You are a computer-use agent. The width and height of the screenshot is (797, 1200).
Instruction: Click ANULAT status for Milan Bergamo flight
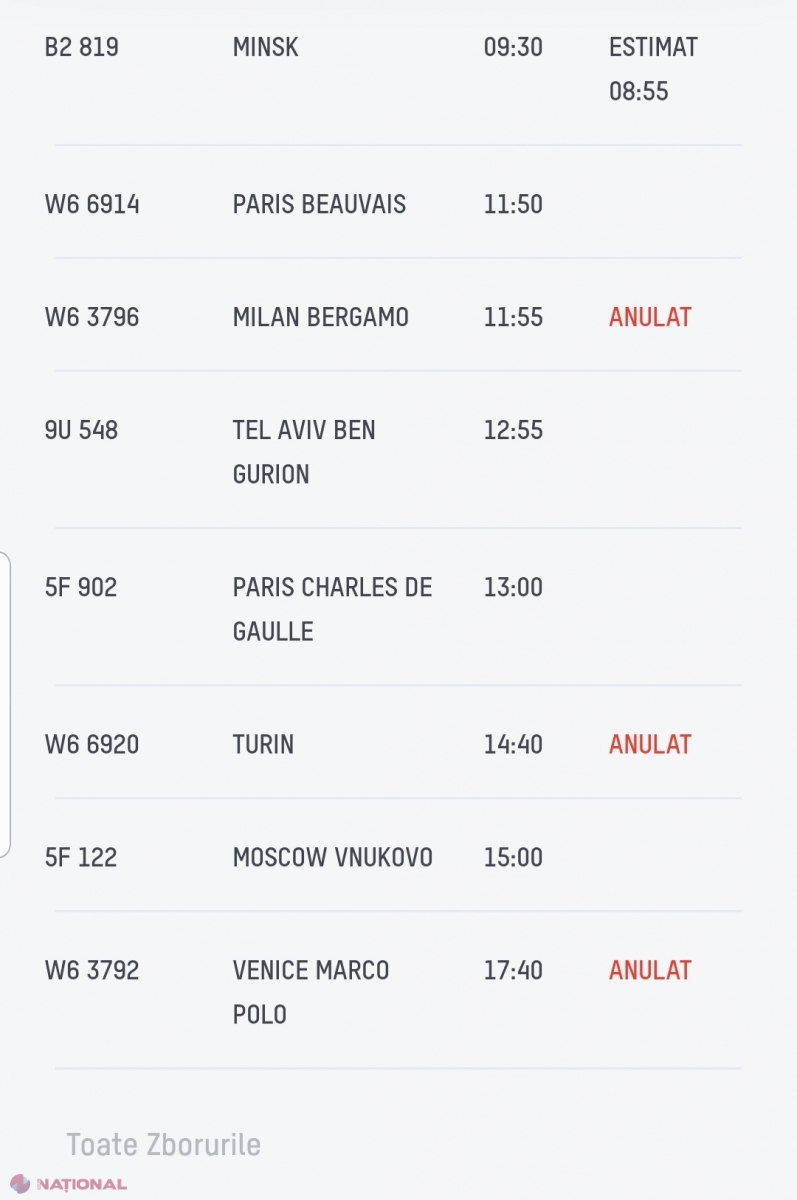tap(650, 317)
